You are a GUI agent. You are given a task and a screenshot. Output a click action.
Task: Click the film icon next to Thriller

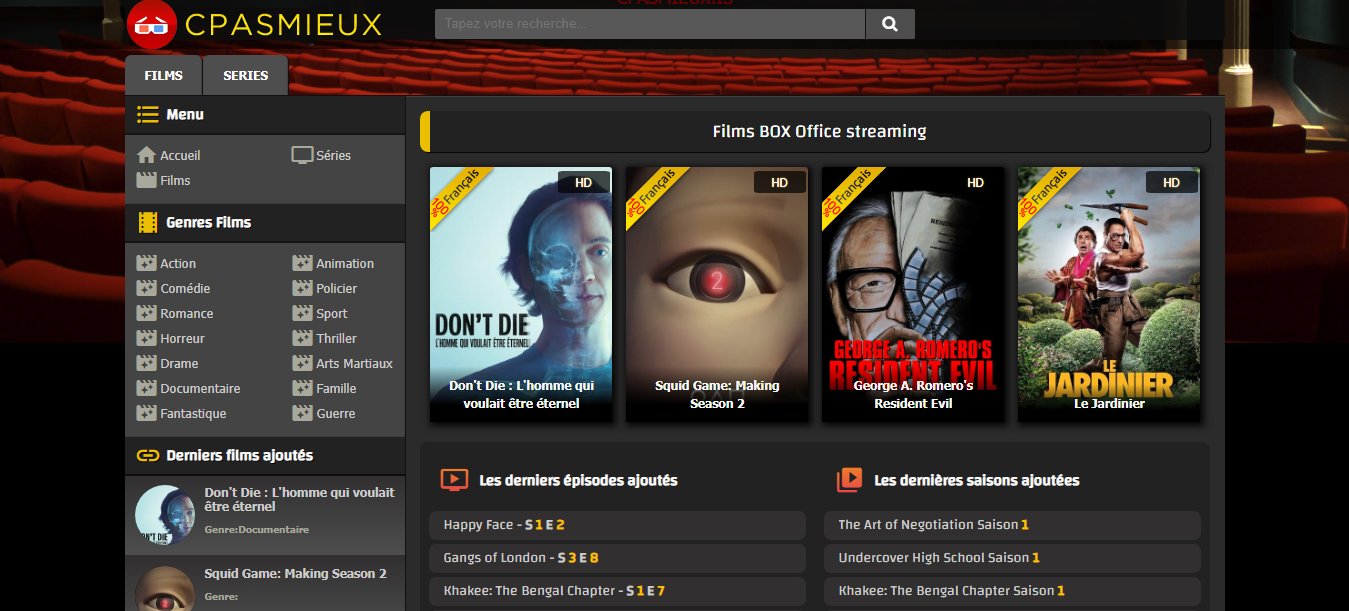point(302,338)
